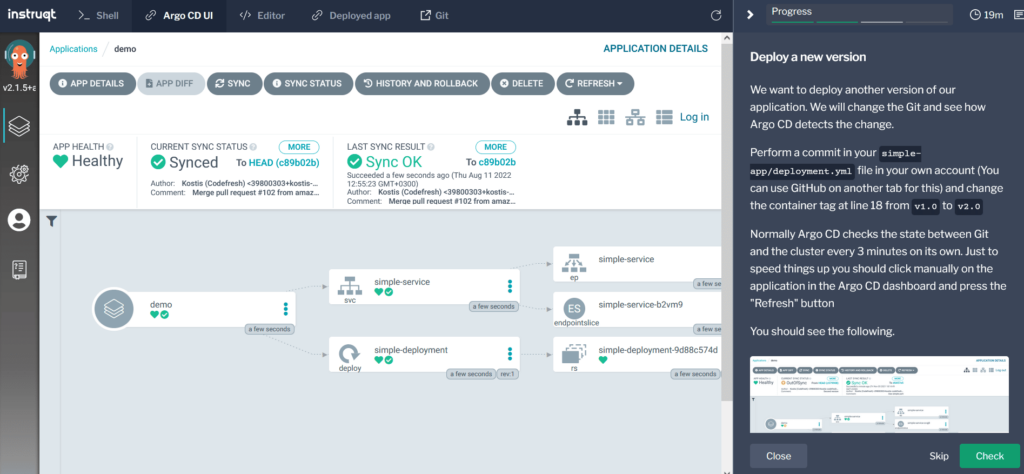Viewport: 1024px width, 474px height.
Task: Open the Deployed app tab
Action: click(351, 16)
